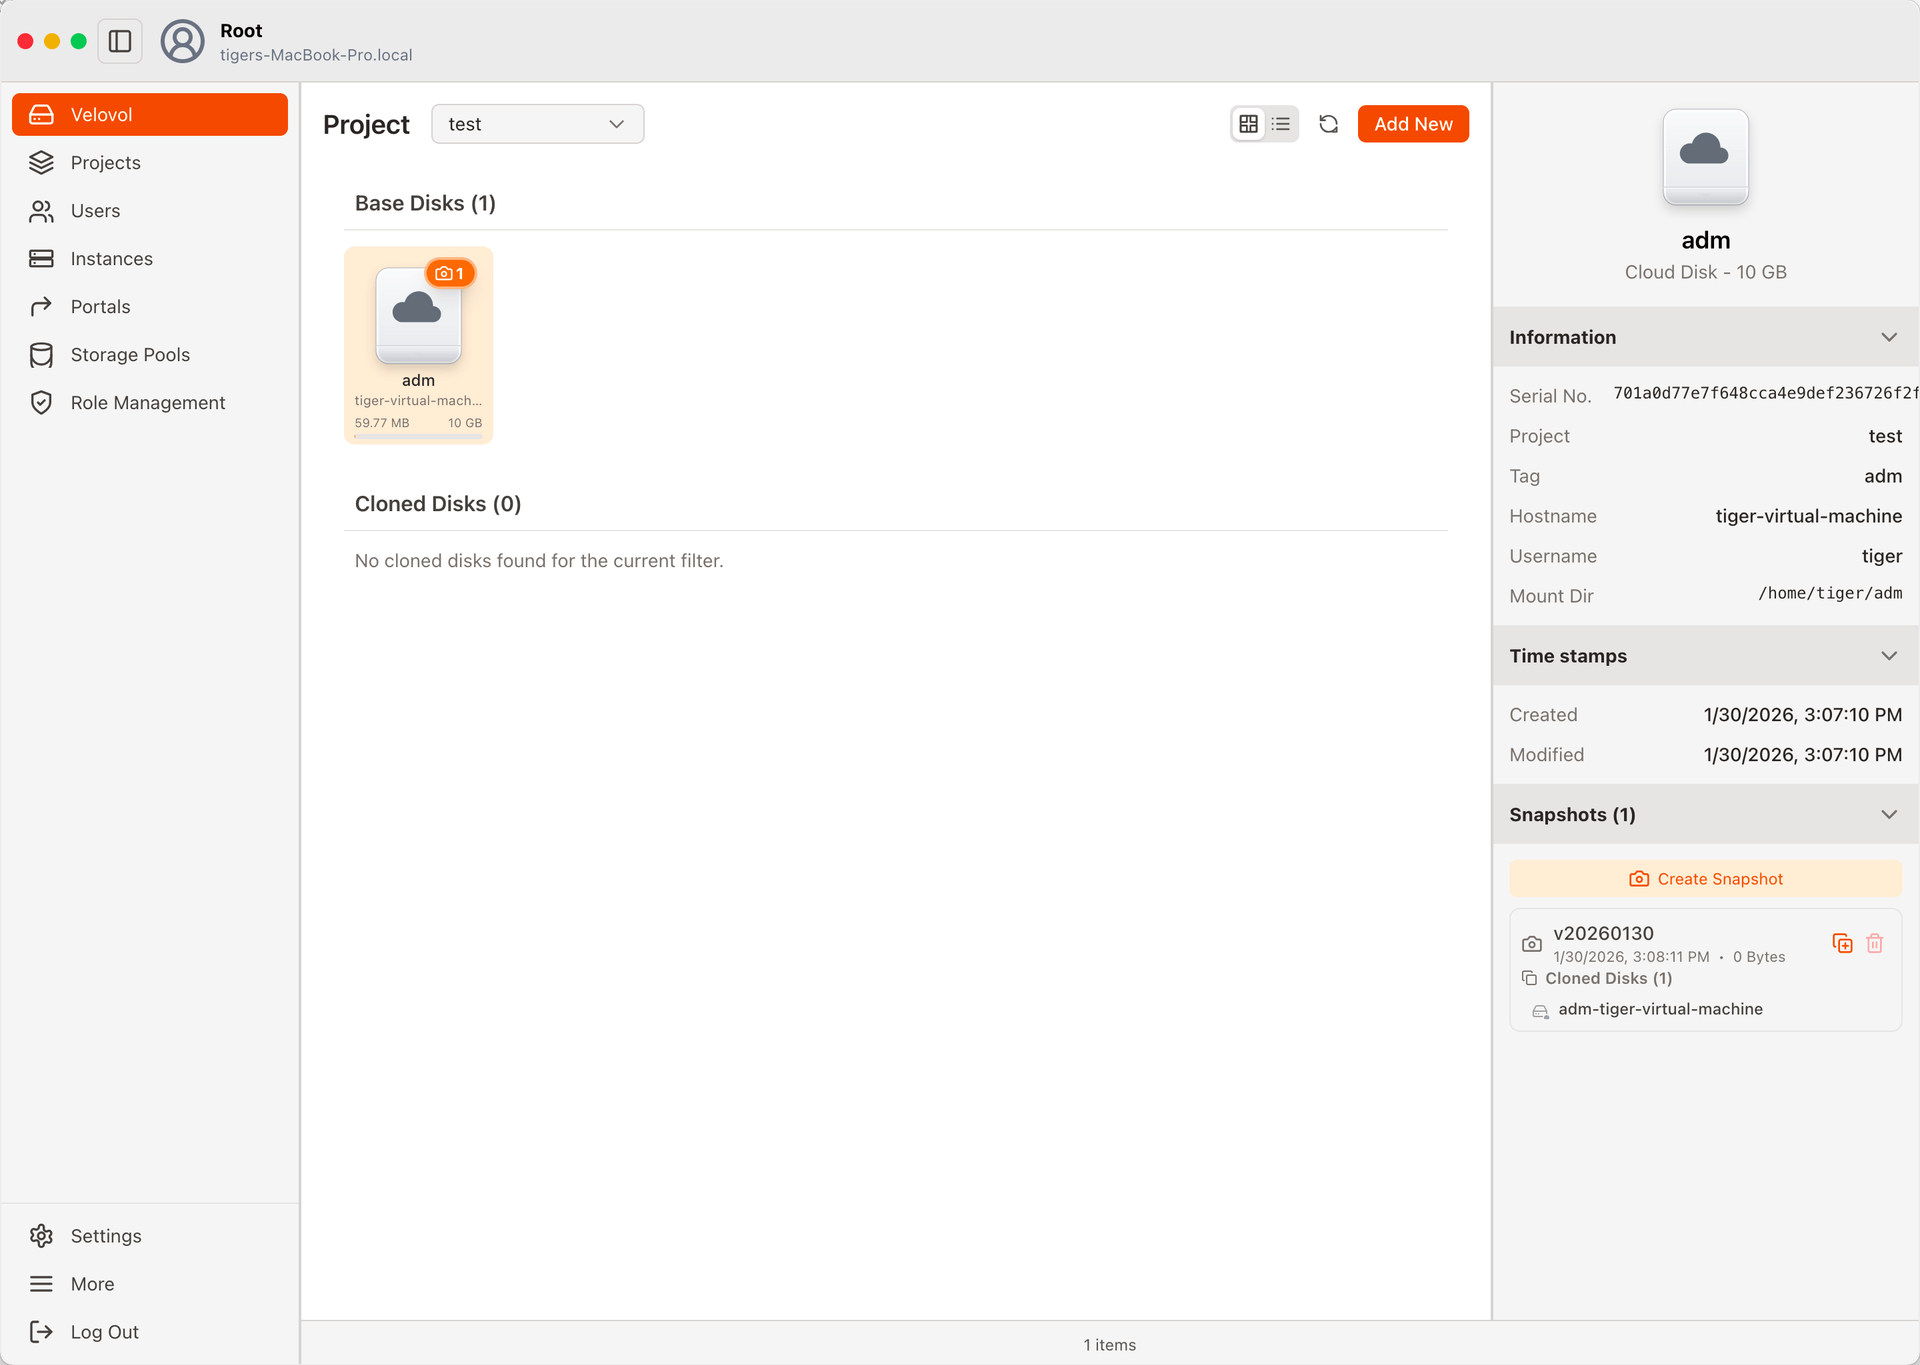Viewport: 1920px width, 1365px height.
Task: Click clone icon for snapshot v20260130
Action: [x=1842, y=943]
